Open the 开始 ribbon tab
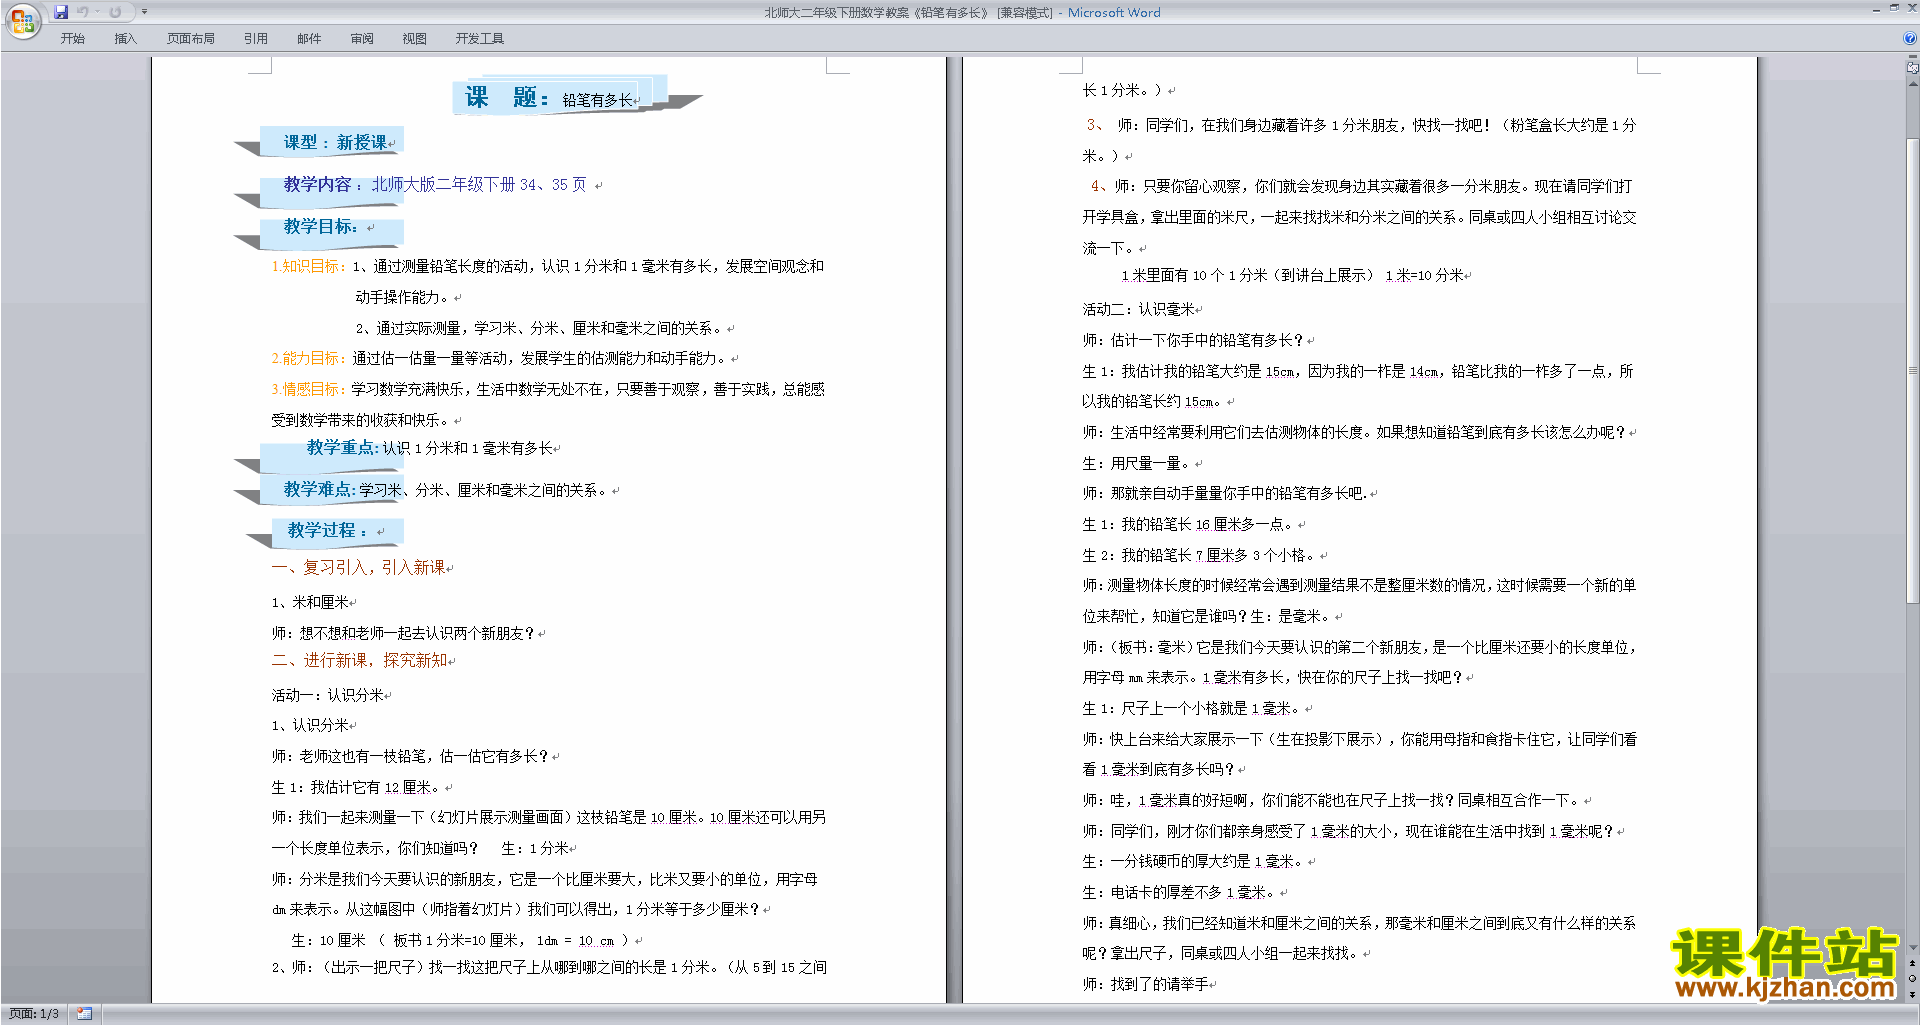1920x1025 pixels. [73, 39]
